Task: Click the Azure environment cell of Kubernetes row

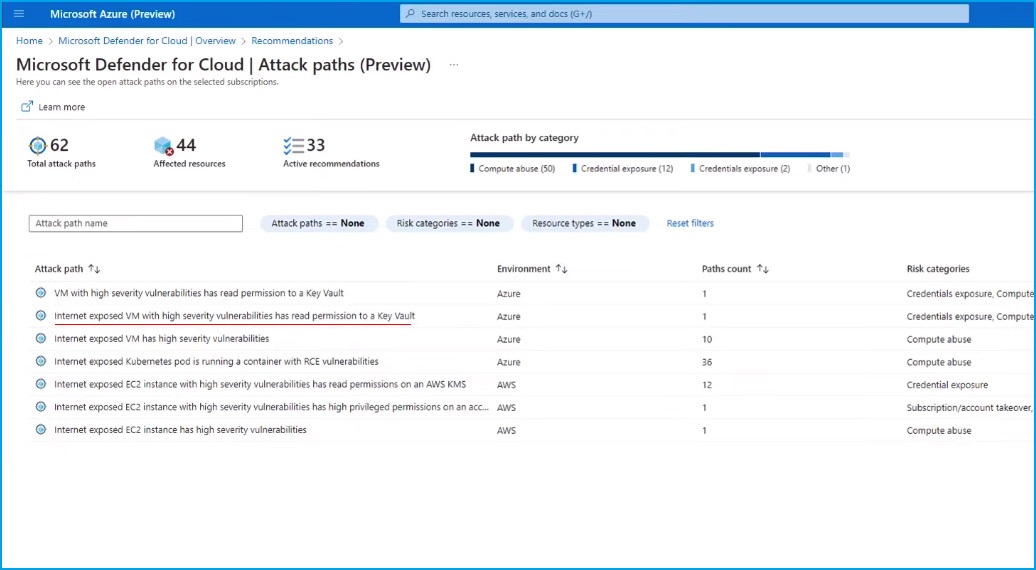Action: [x=509, y=362]
